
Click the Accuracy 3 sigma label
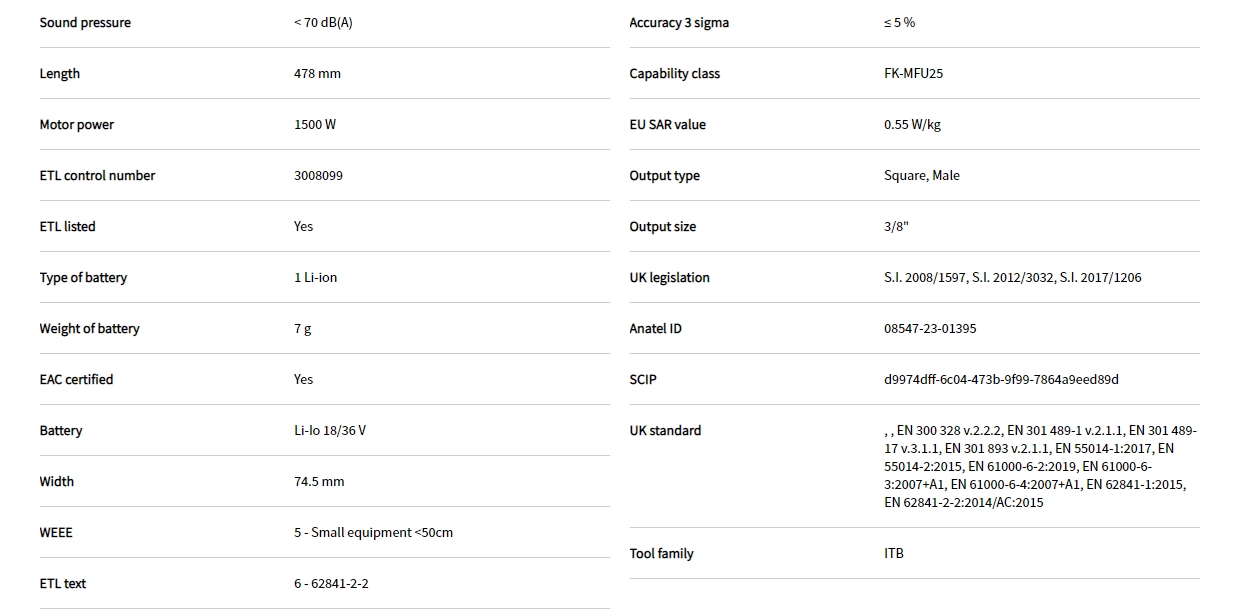679,23
